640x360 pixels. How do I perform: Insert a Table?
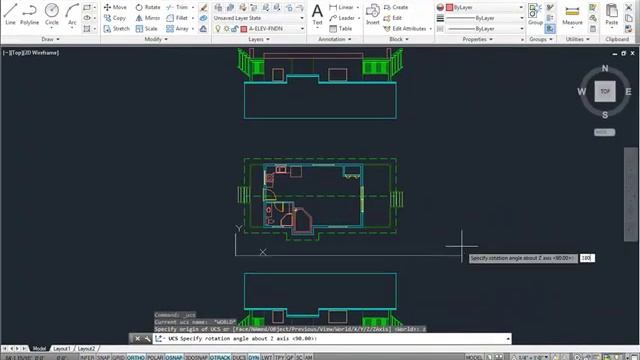pos(341,29)
